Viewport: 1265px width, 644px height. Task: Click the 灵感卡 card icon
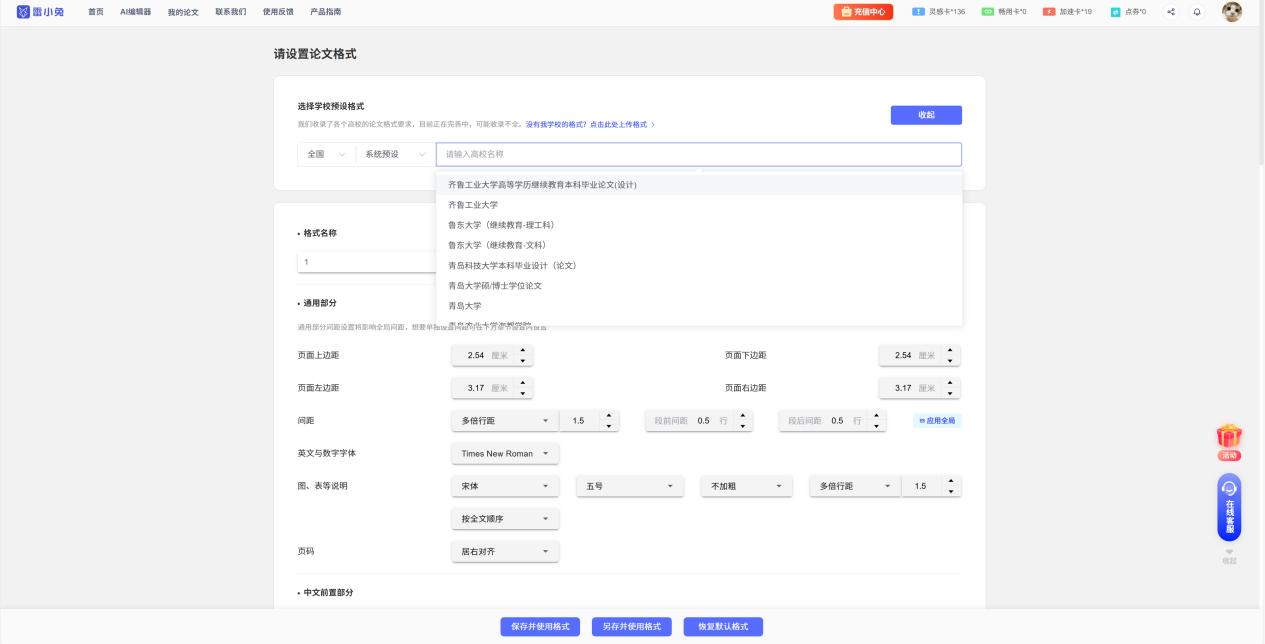point(918,12)
